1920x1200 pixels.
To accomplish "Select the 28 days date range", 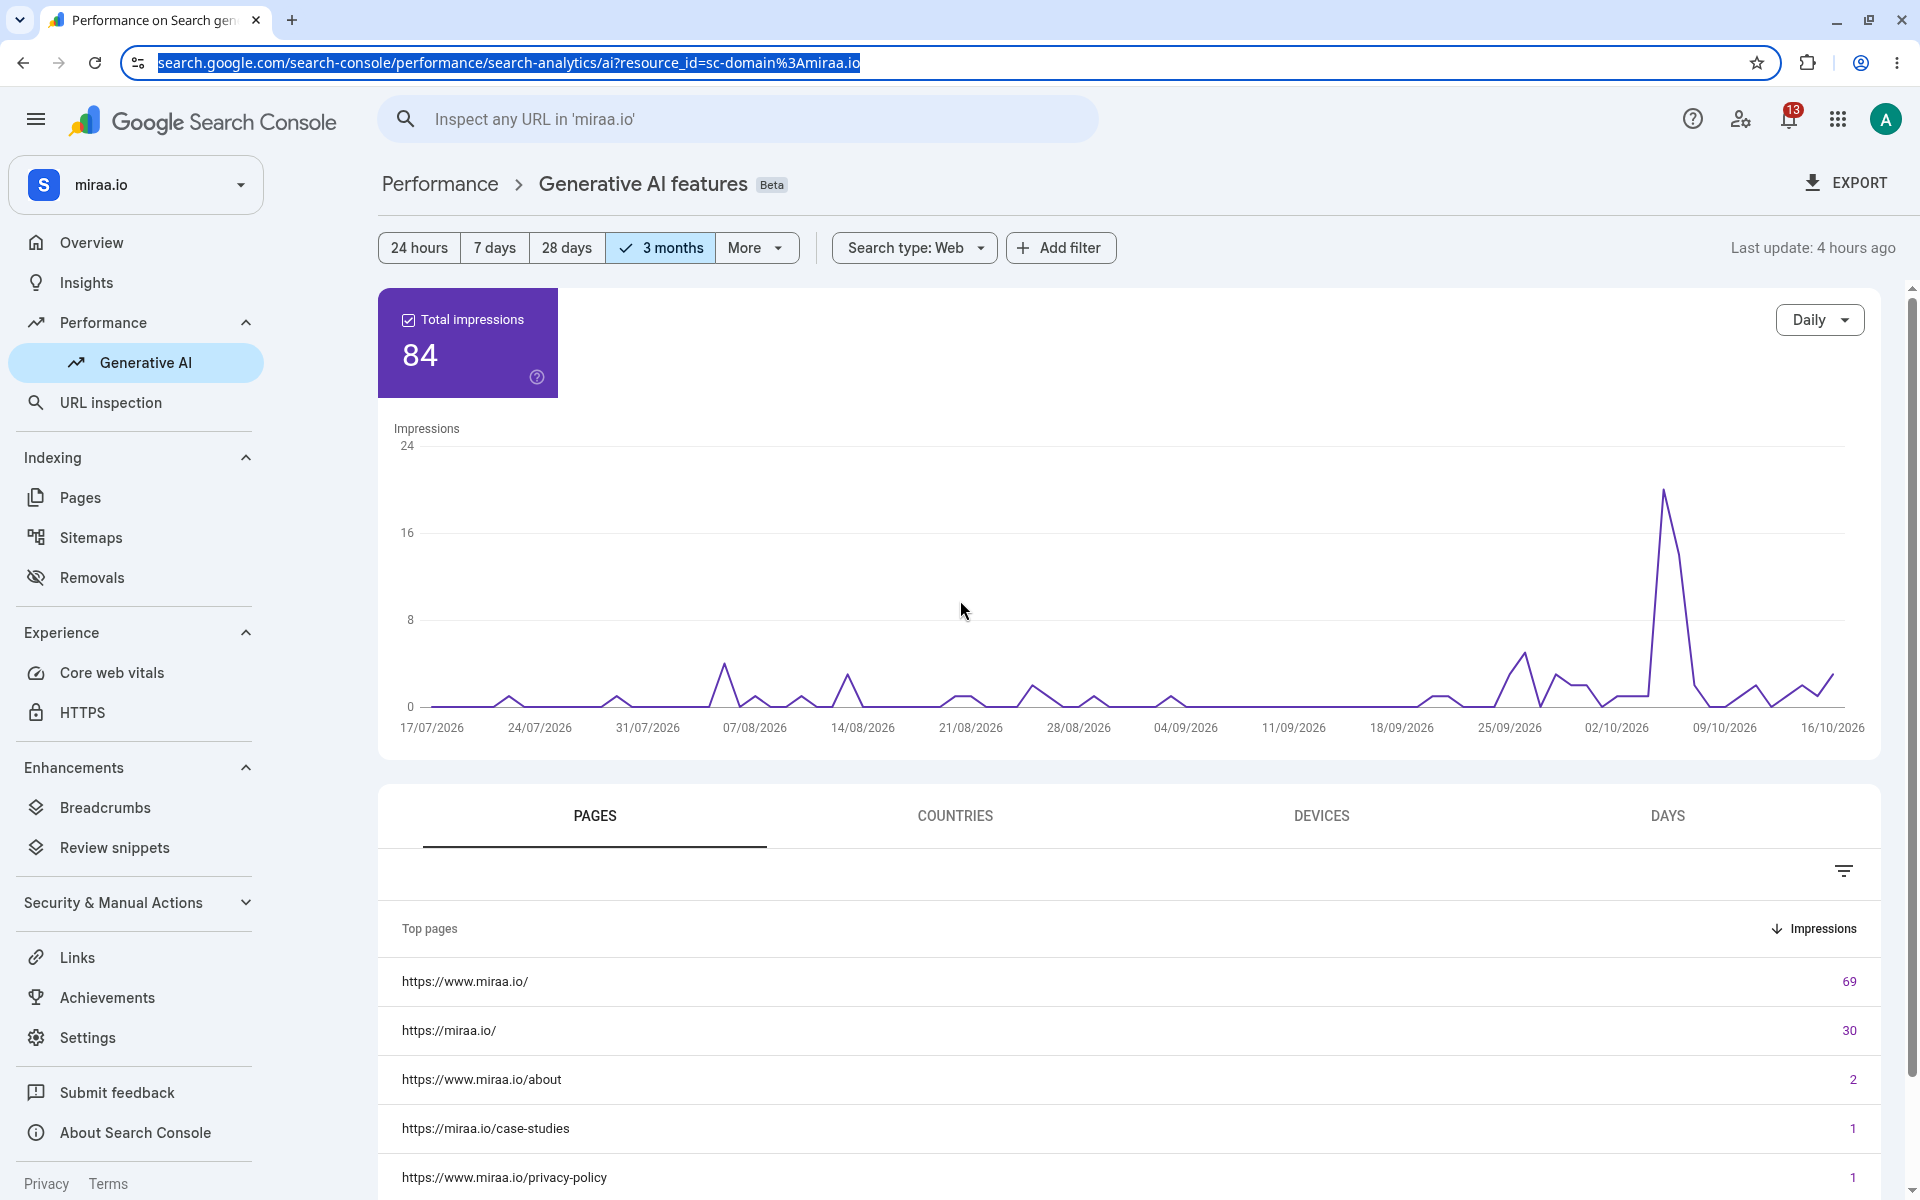I will tap(567, 248).
